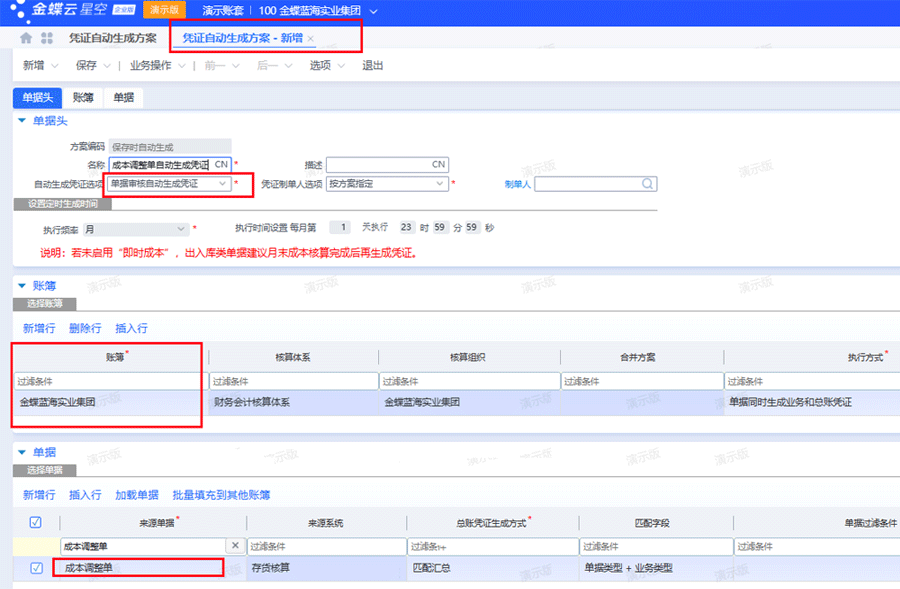Collapse the 单据头 section
Screen dimensions: 900x589
[22, 122]
